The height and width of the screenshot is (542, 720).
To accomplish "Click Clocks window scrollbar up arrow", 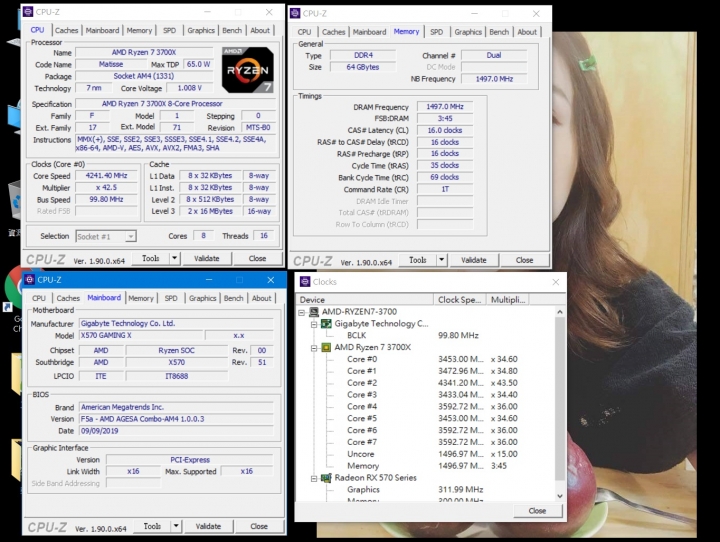I will [x=560, y=312].
